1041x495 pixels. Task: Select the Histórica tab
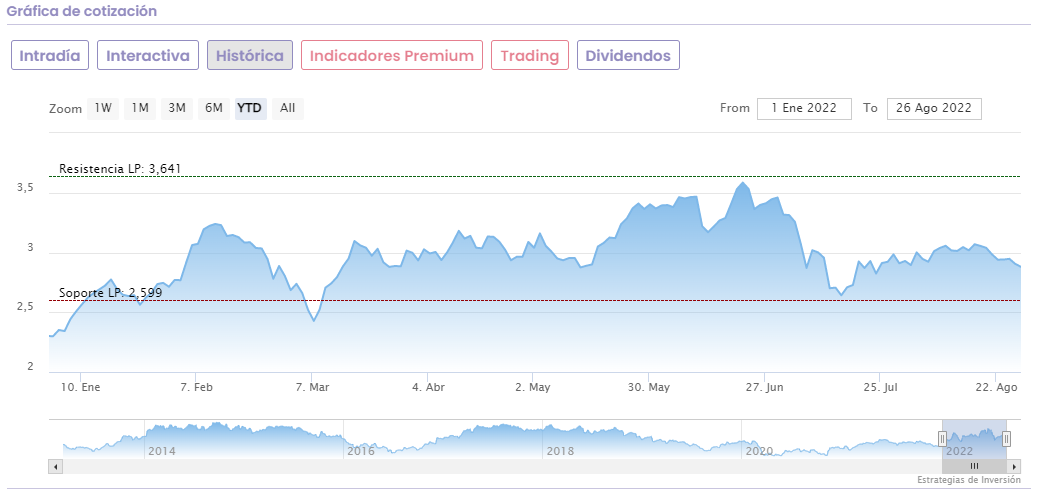(x=250, y=55)
